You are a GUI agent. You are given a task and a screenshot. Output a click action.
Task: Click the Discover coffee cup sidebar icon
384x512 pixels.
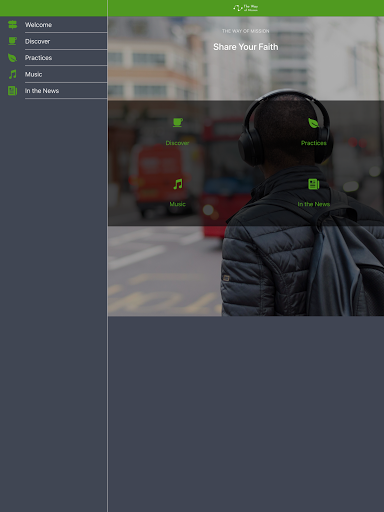pos(12,41)
